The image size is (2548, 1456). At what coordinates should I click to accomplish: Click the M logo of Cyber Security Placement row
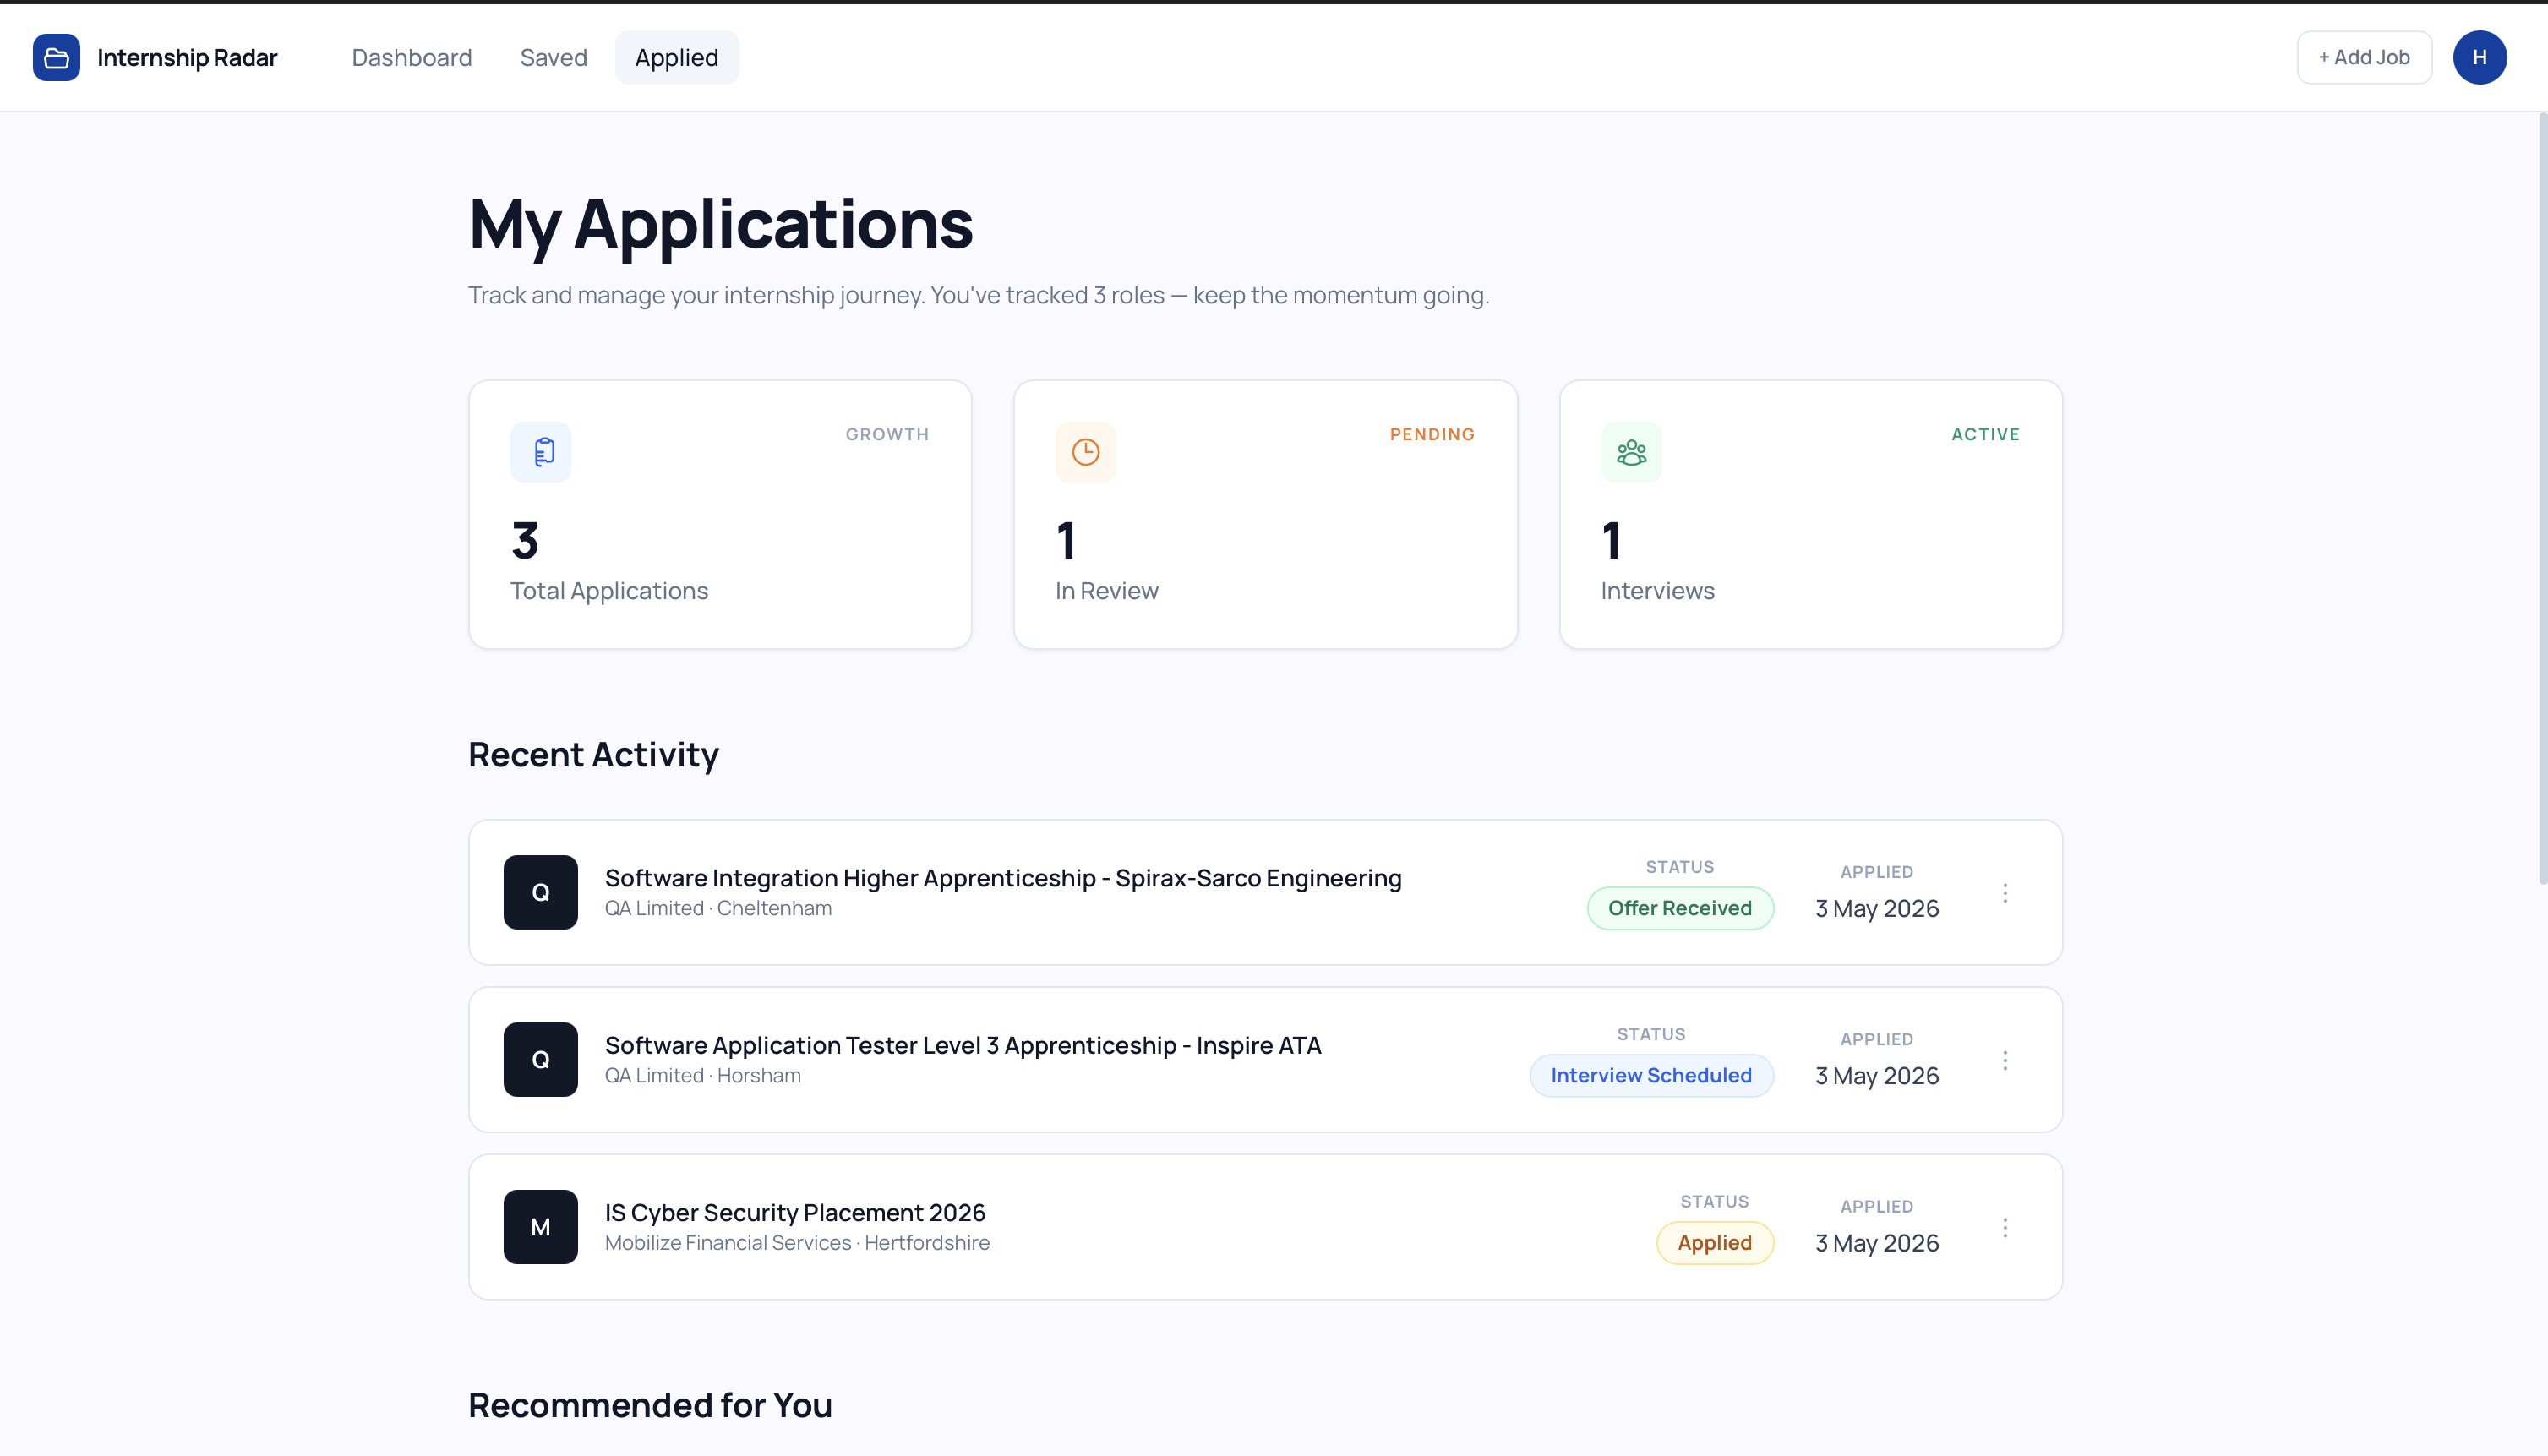click(540, 1227)
